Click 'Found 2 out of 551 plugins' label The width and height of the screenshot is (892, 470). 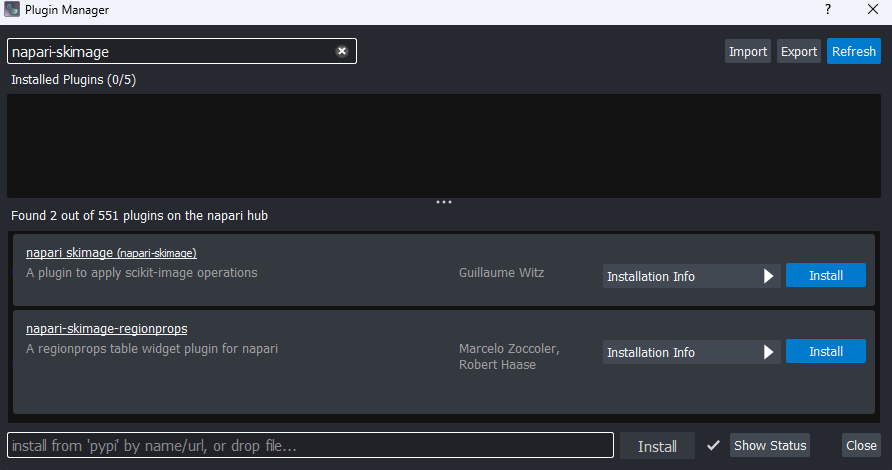[139, 216]
